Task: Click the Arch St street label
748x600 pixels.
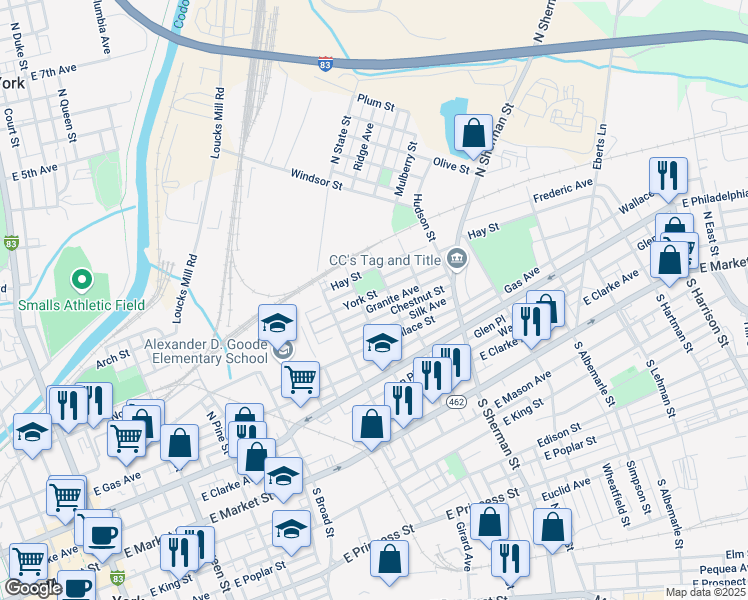Action: (113, 359)
